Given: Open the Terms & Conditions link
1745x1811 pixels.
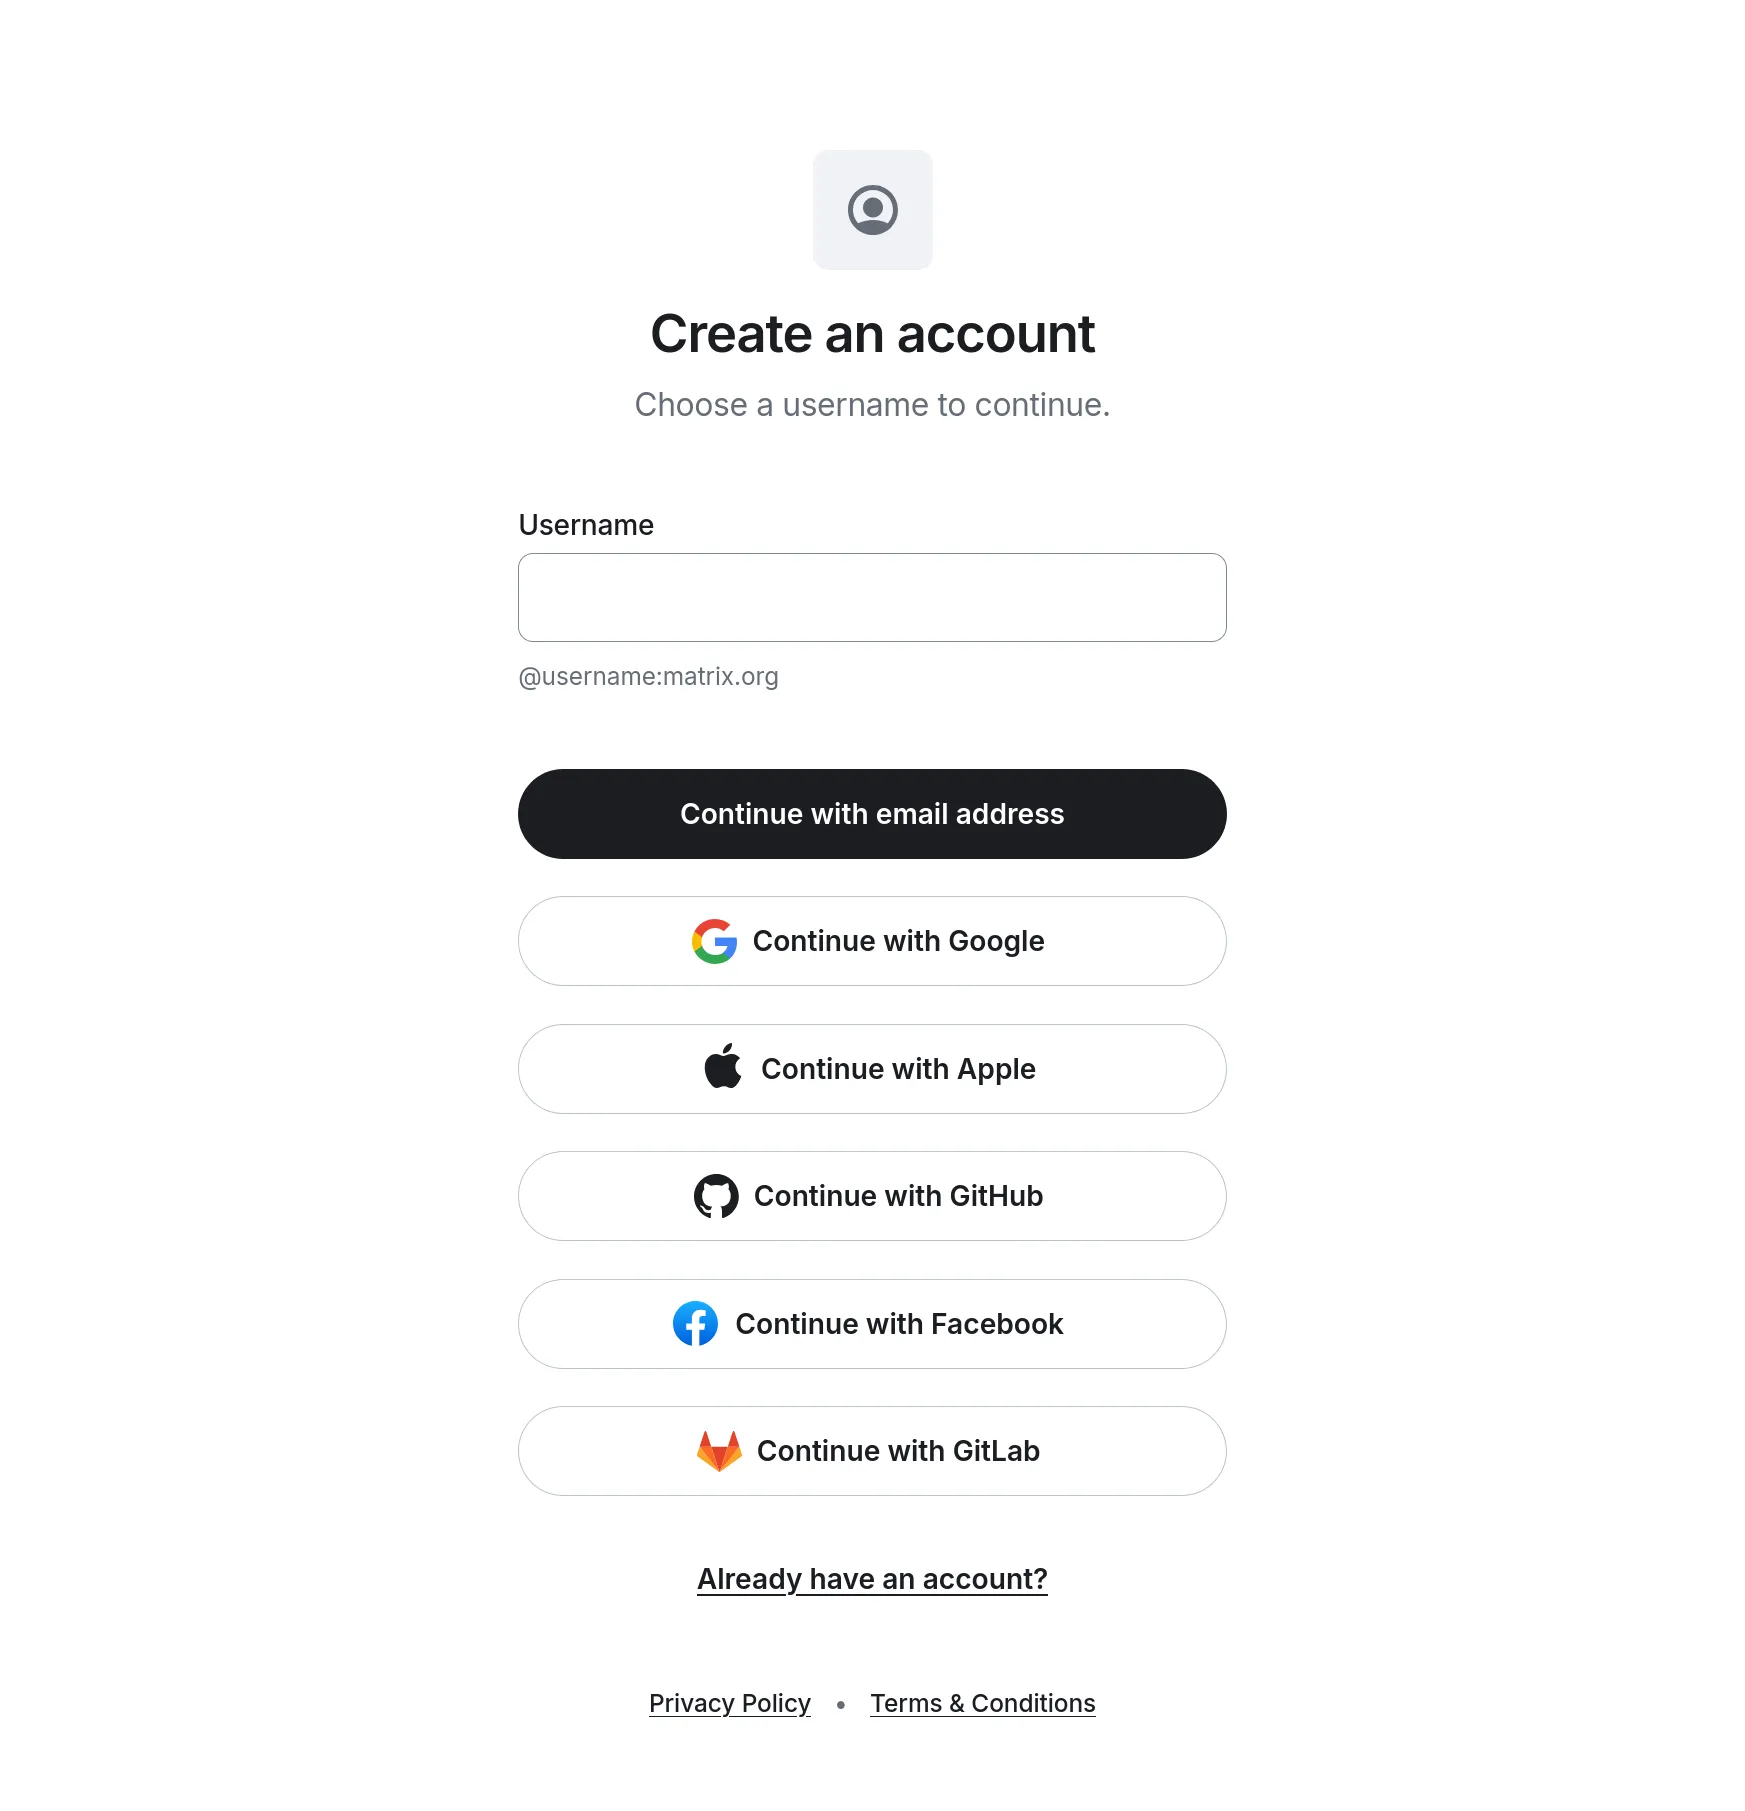Looking at the screenshot, I should pos(983,1703).
